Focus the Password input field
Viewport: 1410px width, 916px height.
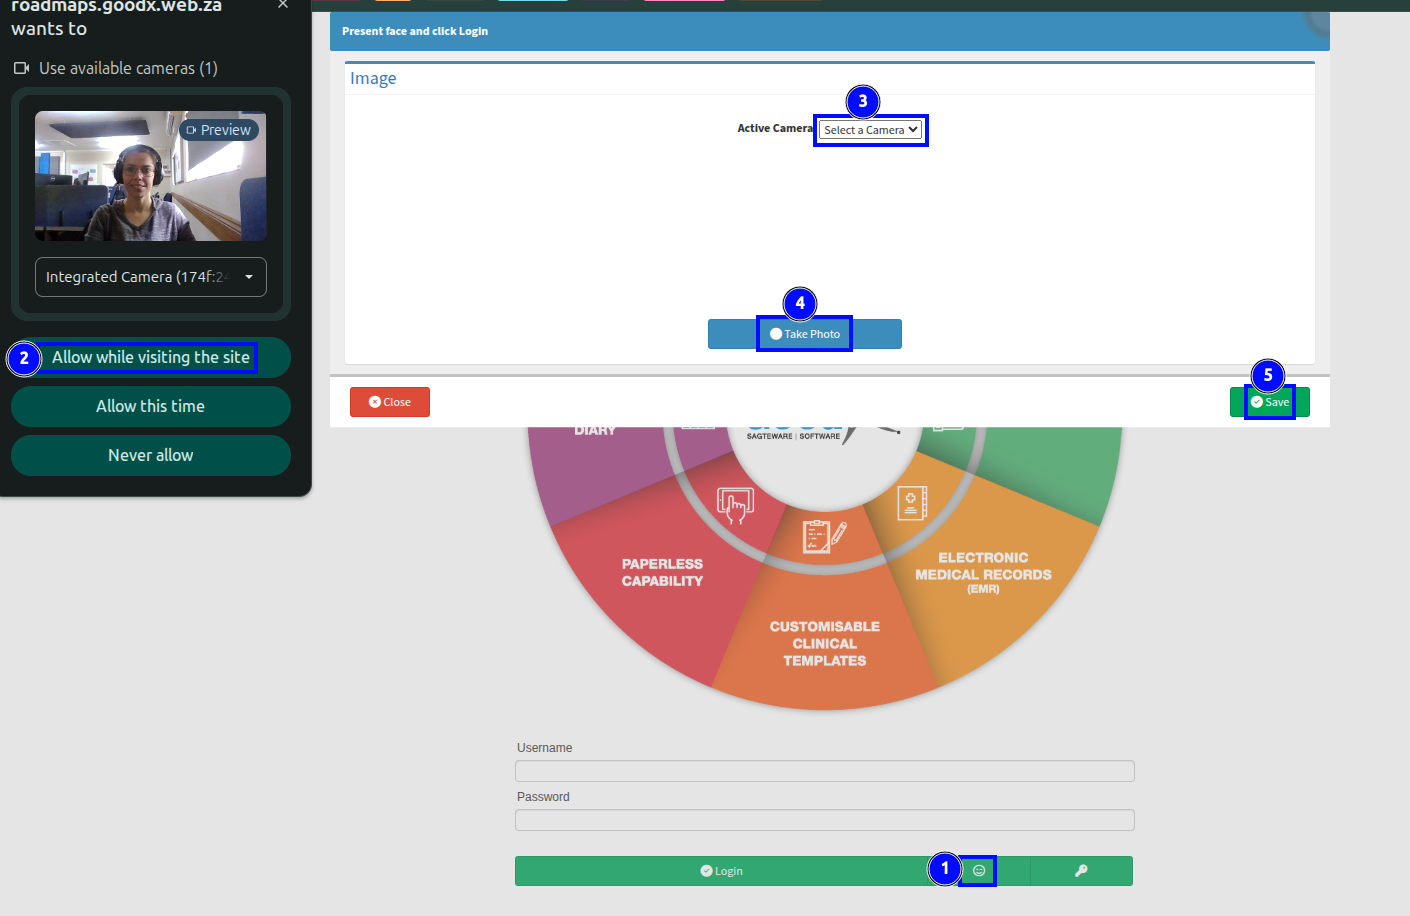pyautogui.click(x=825, y=820)
